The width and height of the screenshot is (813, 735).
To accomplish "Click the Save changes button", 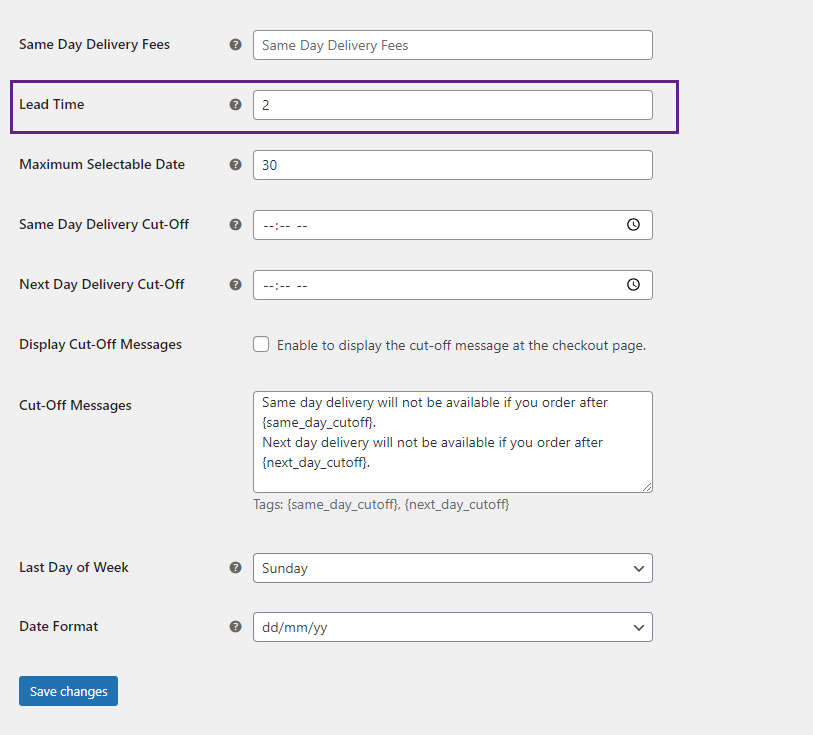I will (68, 691).
